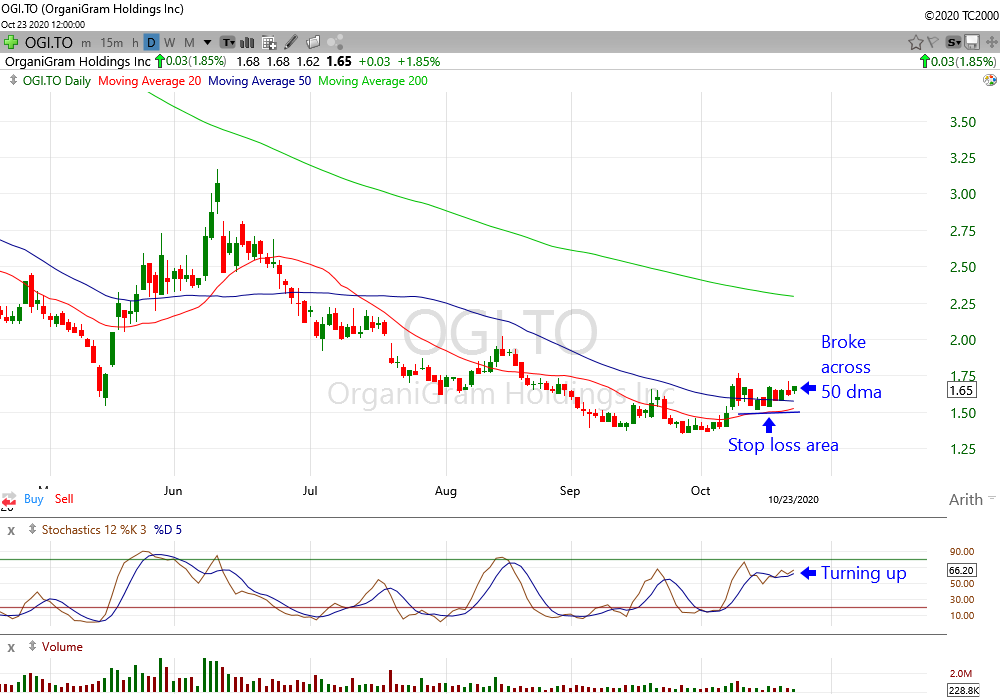Click the add indicator grid icon
The height and width of the screenshot is (700, 1000).
269,43
